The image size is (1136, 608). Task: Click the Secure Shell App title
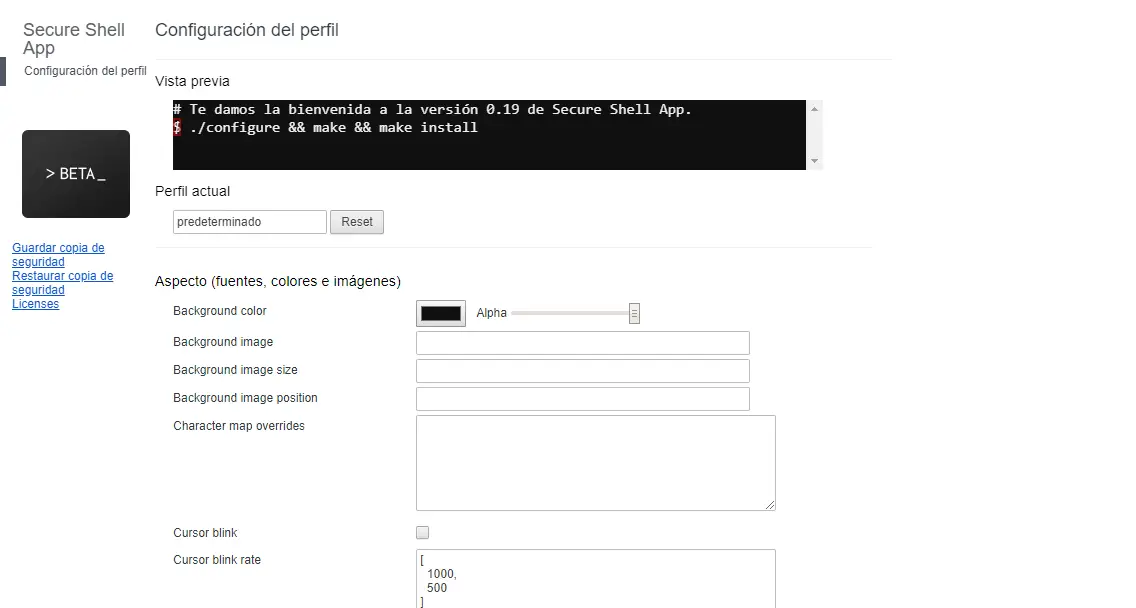tap(74, 39)
